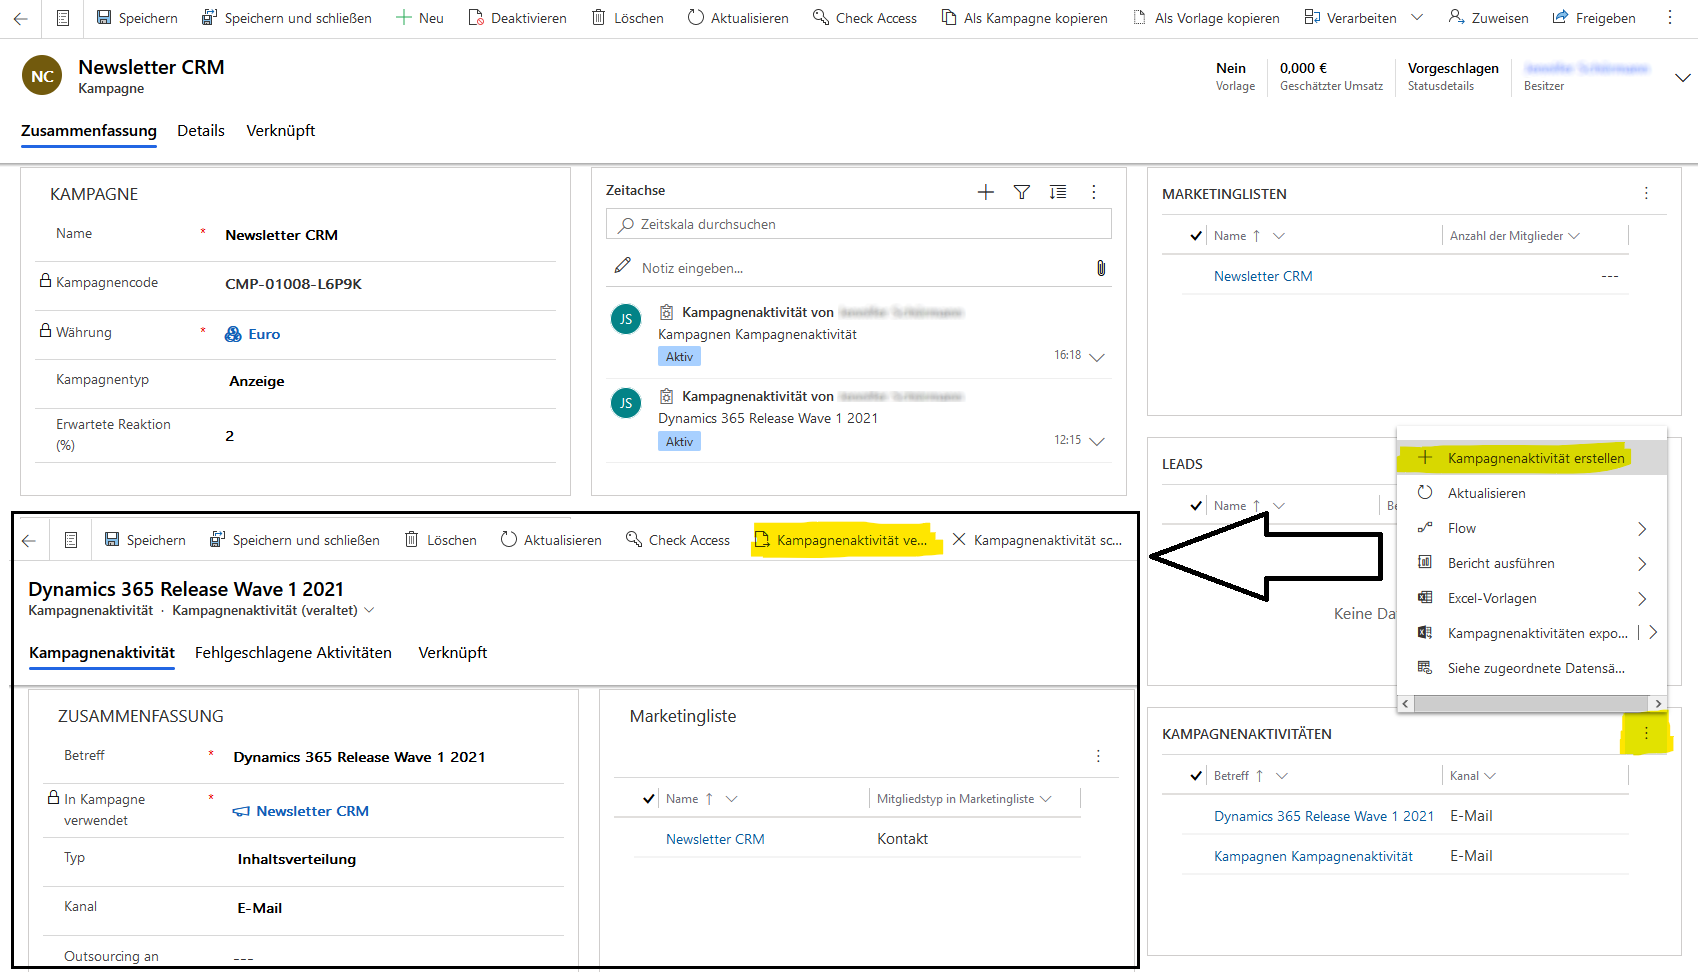
Task: Click top toolbar Aktualisieren
Action: coord(738,18)
